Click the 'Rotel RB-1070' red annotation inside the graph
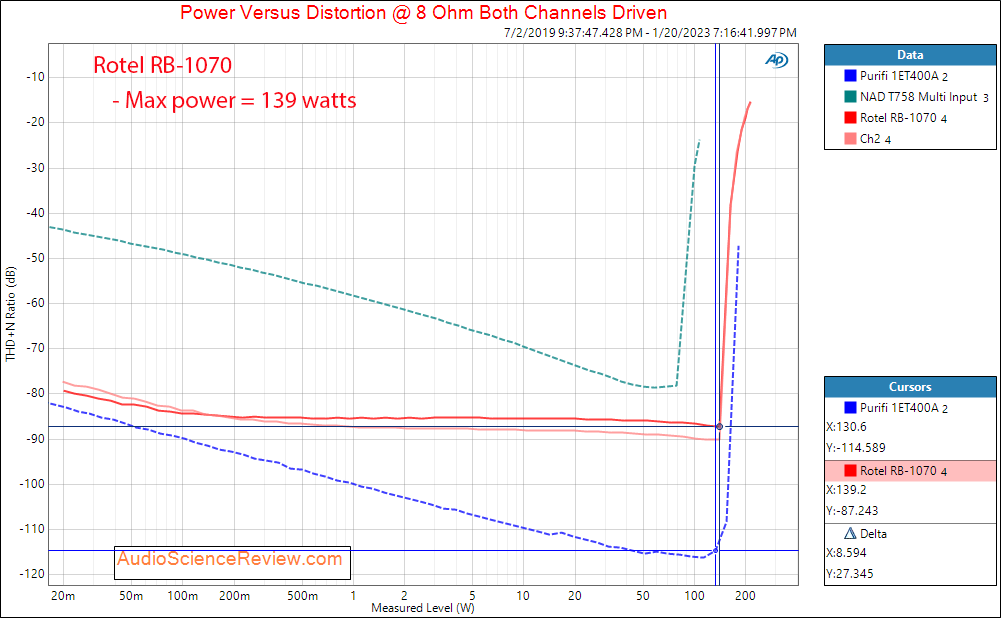 [163, 65]
